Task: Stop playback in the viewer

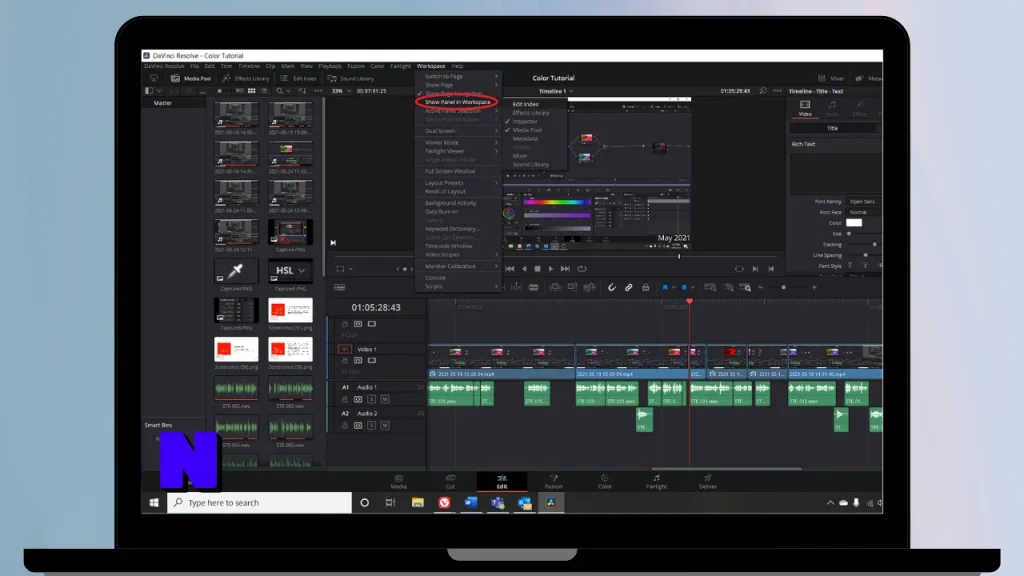Action: pyautogui.click(x=537, y=268)
